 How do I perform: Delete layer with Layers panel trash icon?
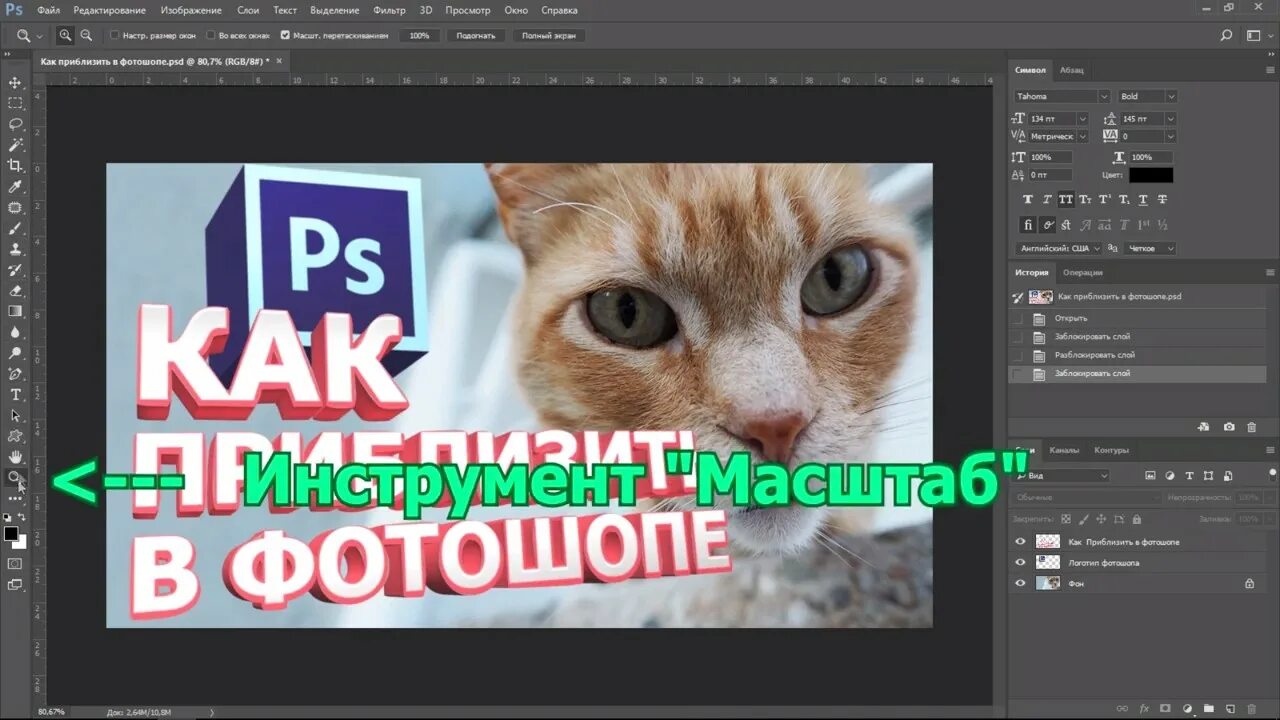[x=1253, y=709]
